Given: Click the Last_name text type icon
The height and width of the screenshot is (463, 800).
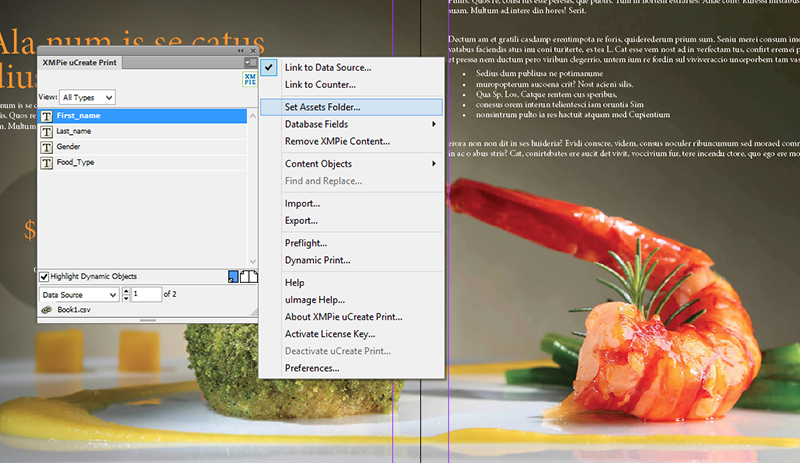Looking at the screenshot, I should pyautogui.click(x=47, y=131).
